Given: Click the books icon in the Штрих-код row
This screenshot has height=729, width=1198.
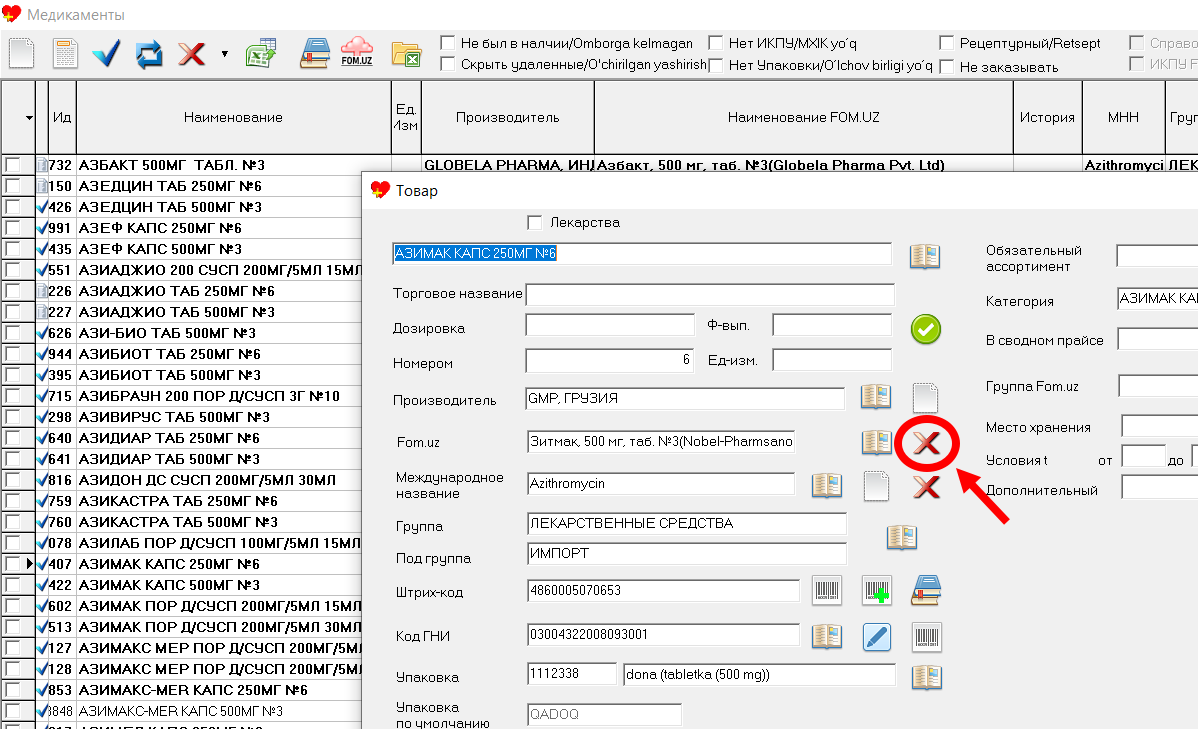Looking at the screenshot, I should click(926, 590).
